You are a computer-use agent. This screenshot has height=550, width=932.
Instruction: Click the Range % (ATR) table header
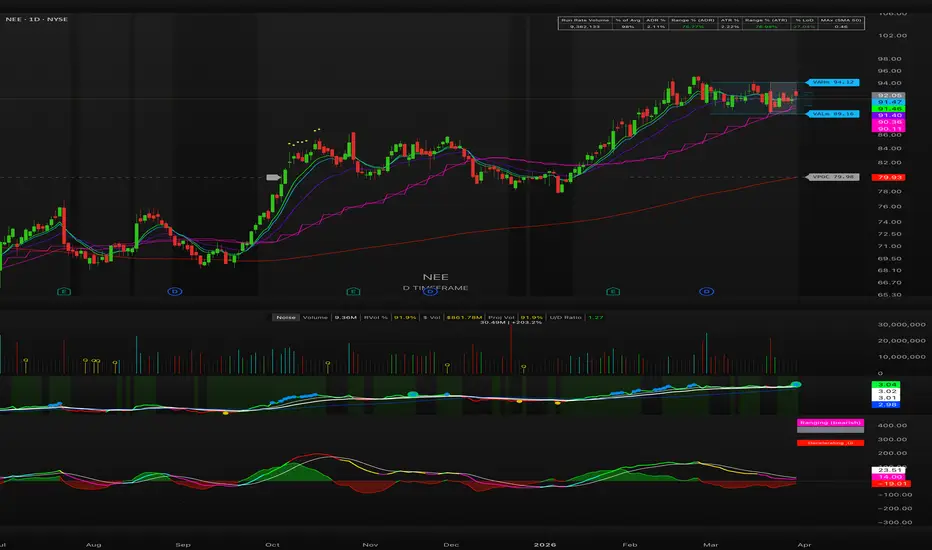click(x=766, y=20)
